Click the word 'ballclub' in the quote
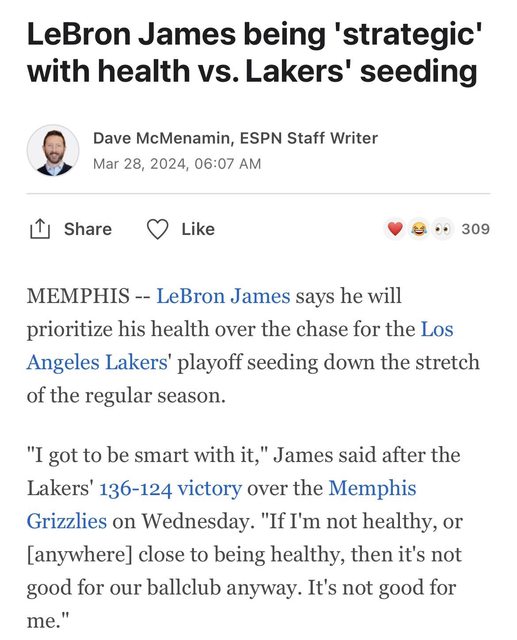This screenshot has height=640, width=517. pyautogui.click(x=184, y=588)
